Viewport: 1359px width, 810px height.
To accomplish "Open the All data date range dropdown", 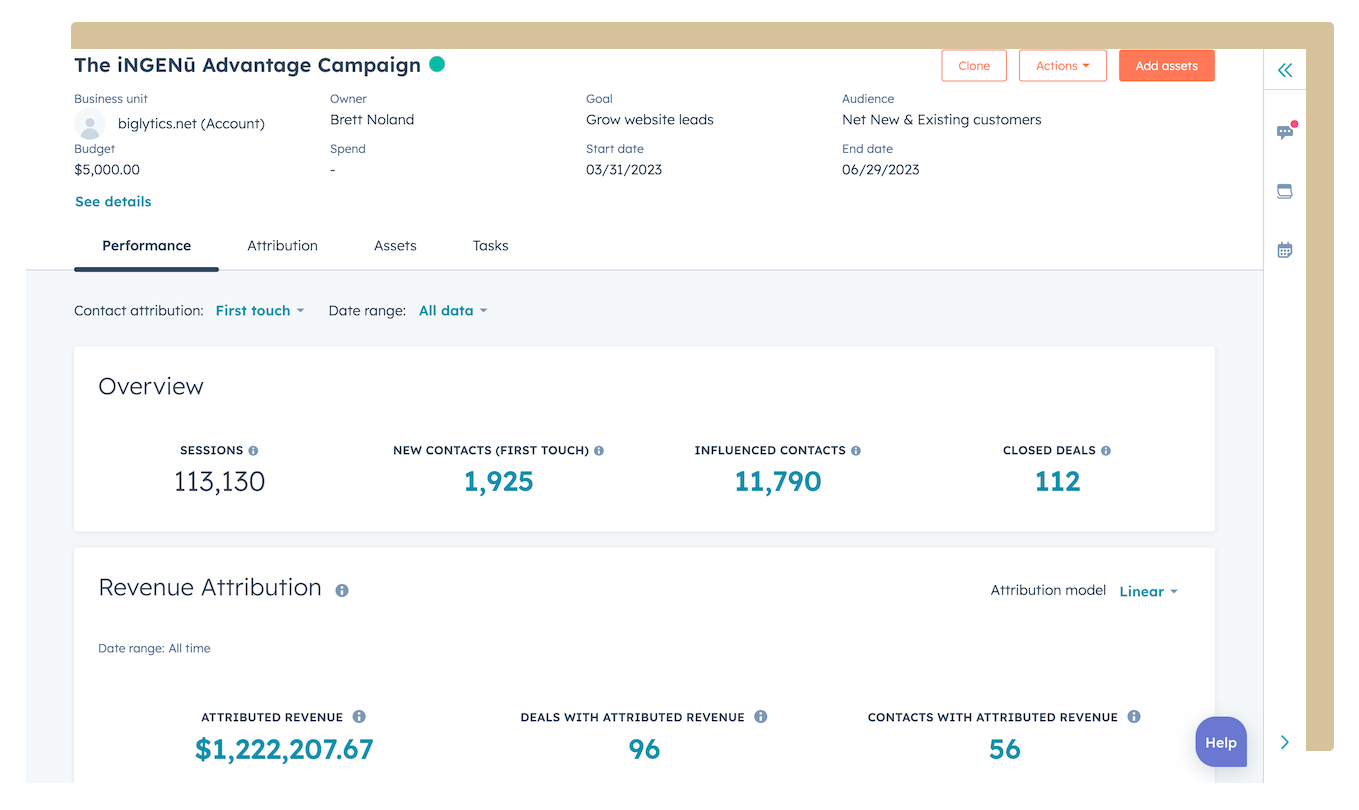I will coord(453,311).
